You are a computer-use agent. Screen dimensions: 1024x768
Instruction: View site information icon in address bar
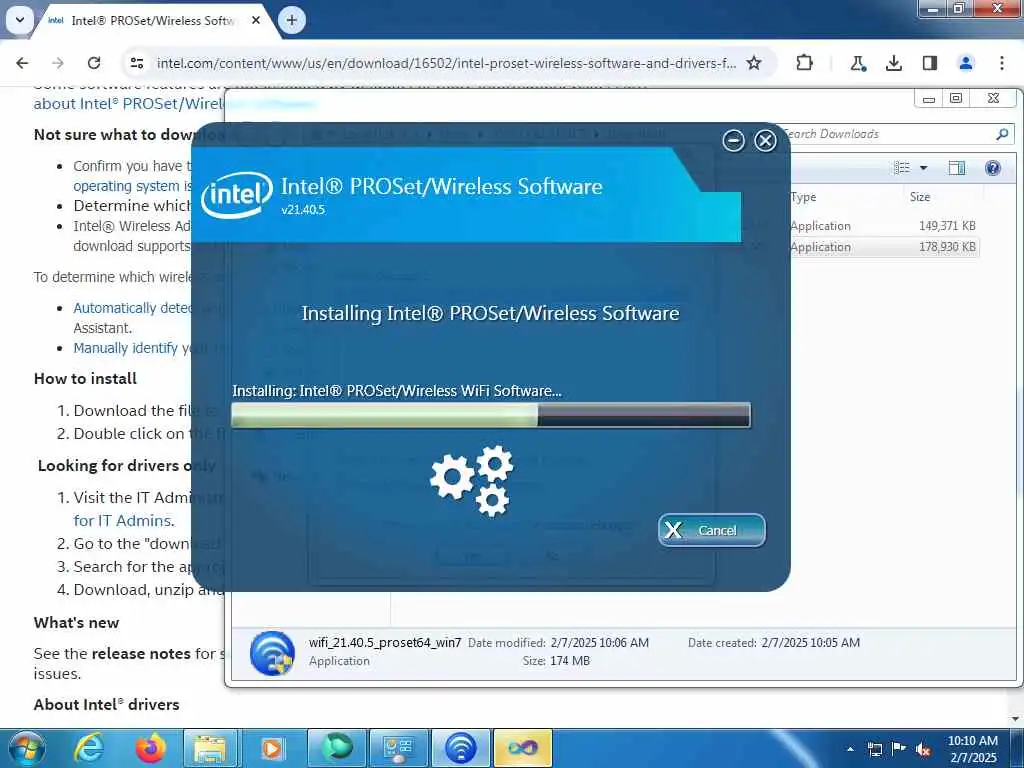coord(136,63)
